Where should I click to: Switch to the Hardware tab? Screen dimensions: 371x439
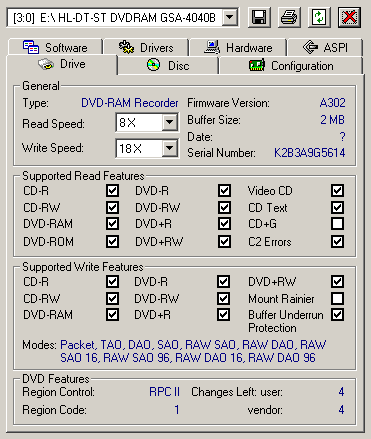238,47
